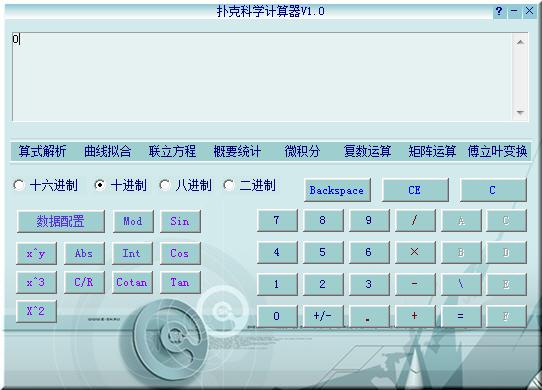Click the display scrollbar up arrow
The width and height of the screenshot is (542, 390).
coord(520,42)
